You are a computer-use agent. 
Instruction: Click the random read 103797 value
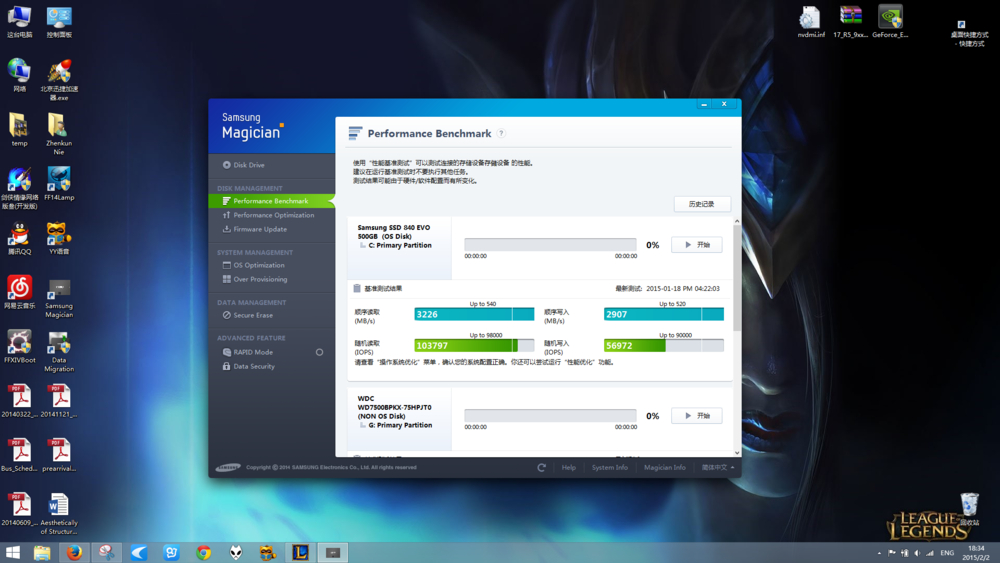click(x=432, y=346)
